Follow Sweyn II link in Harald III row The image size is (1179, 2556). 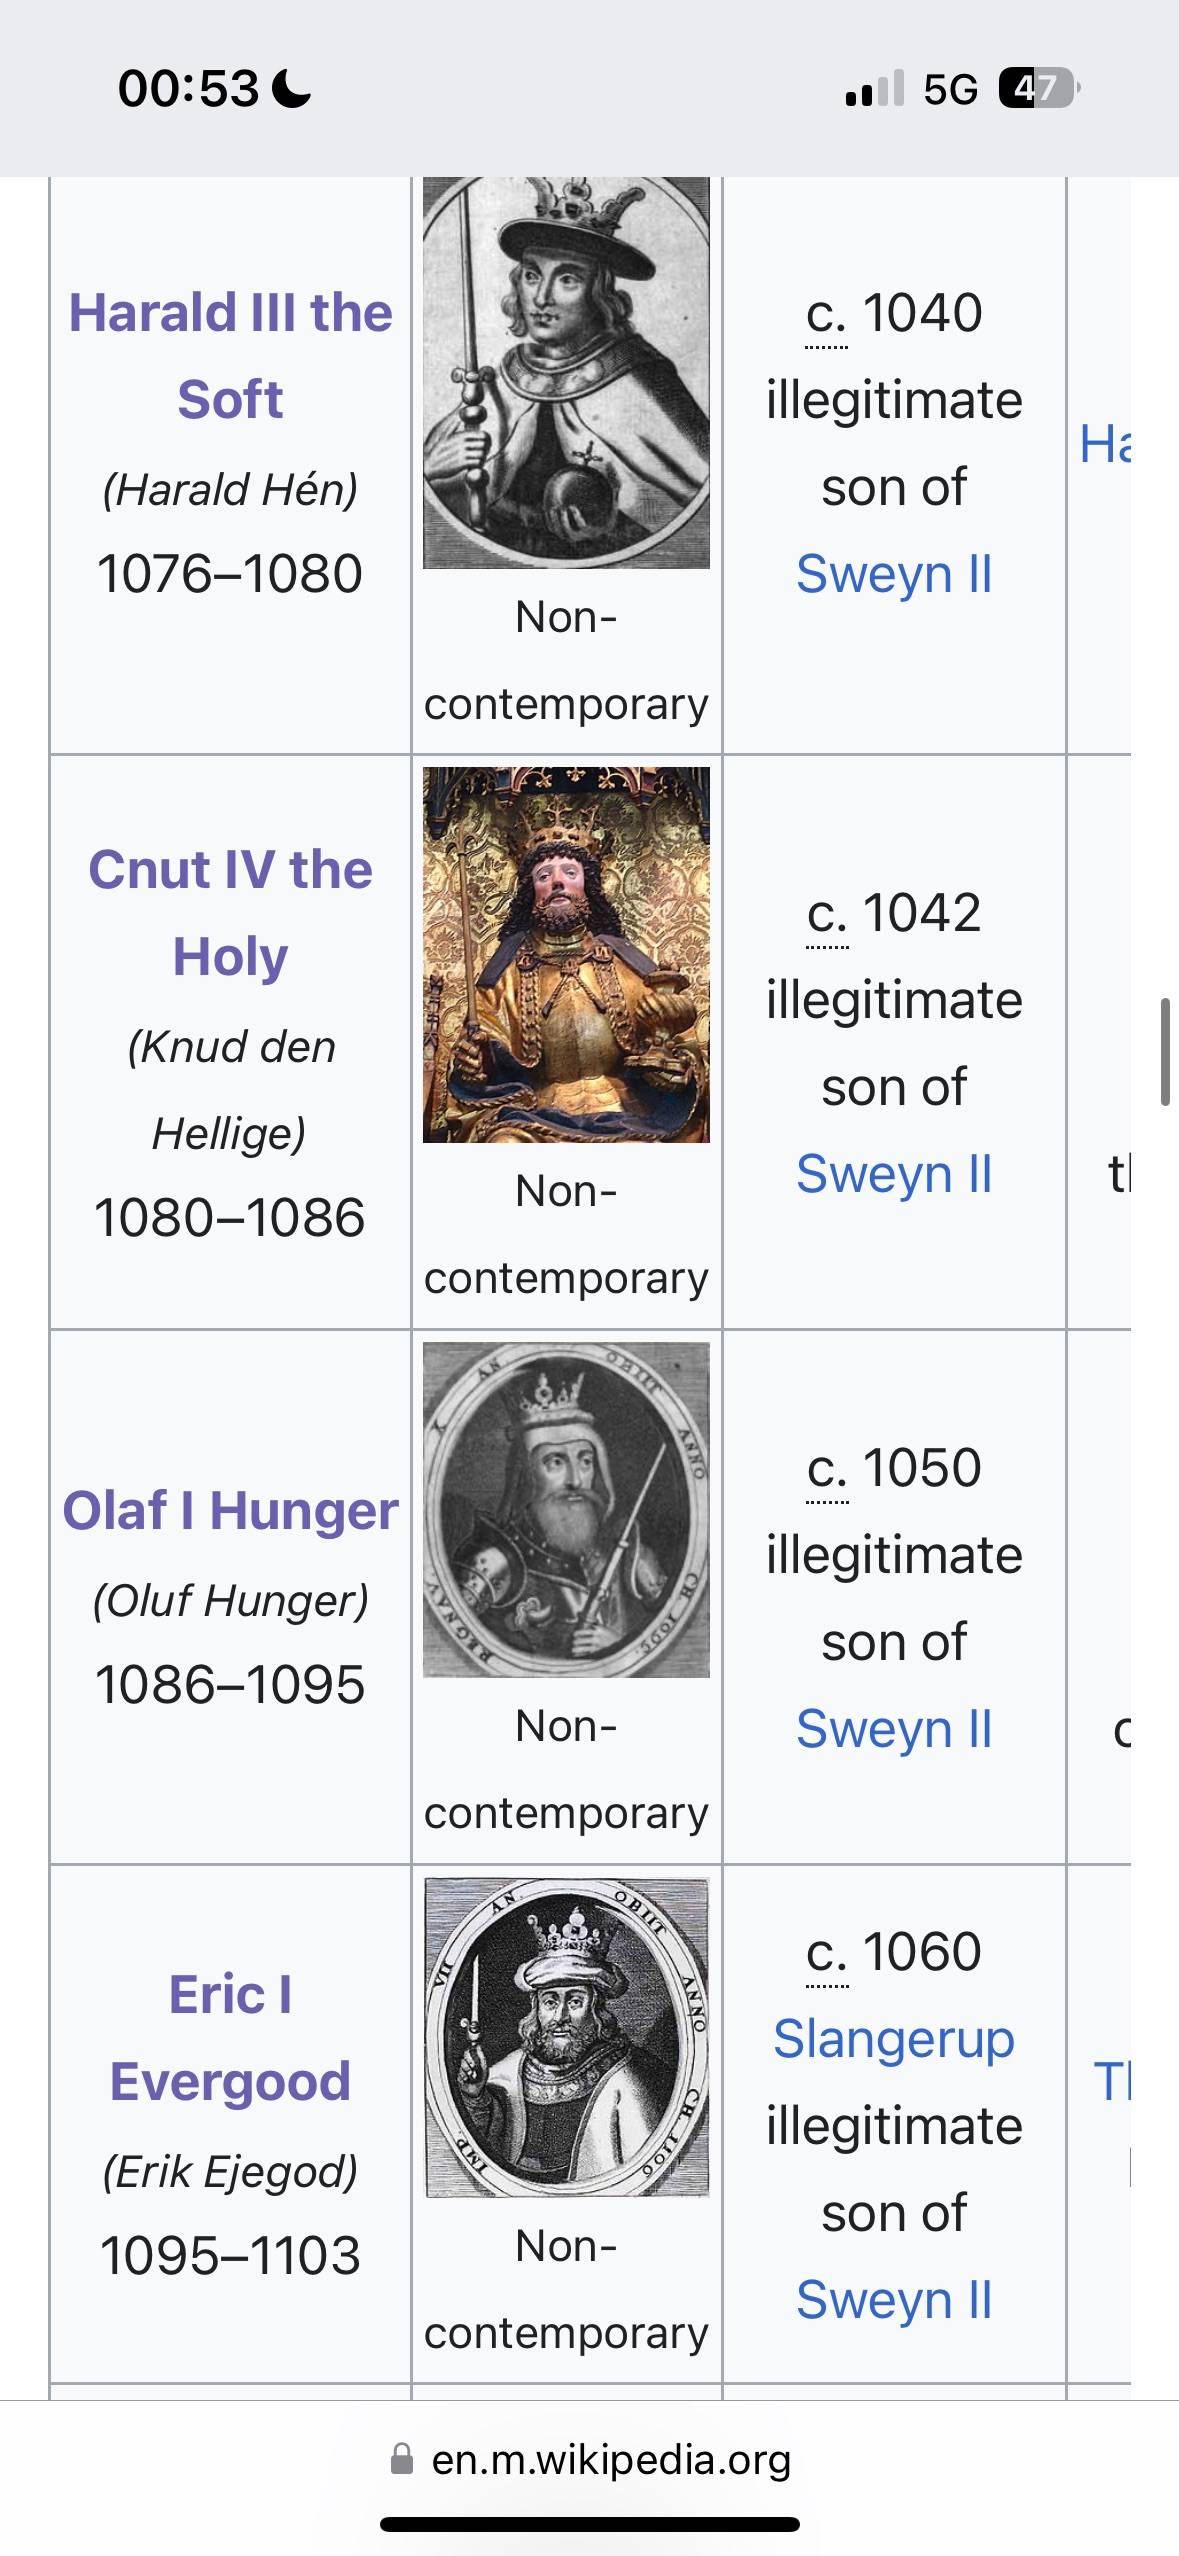point(894,575)
